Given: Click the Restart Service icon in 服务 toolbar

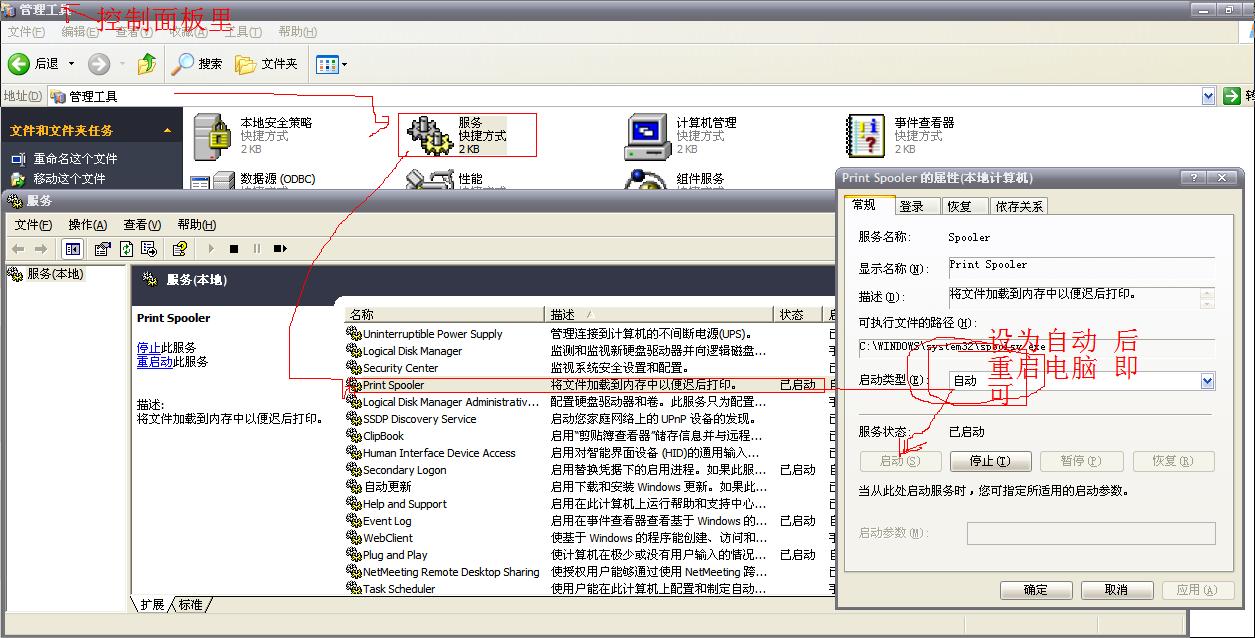Looking at the screenshot, I should (280, 249).
